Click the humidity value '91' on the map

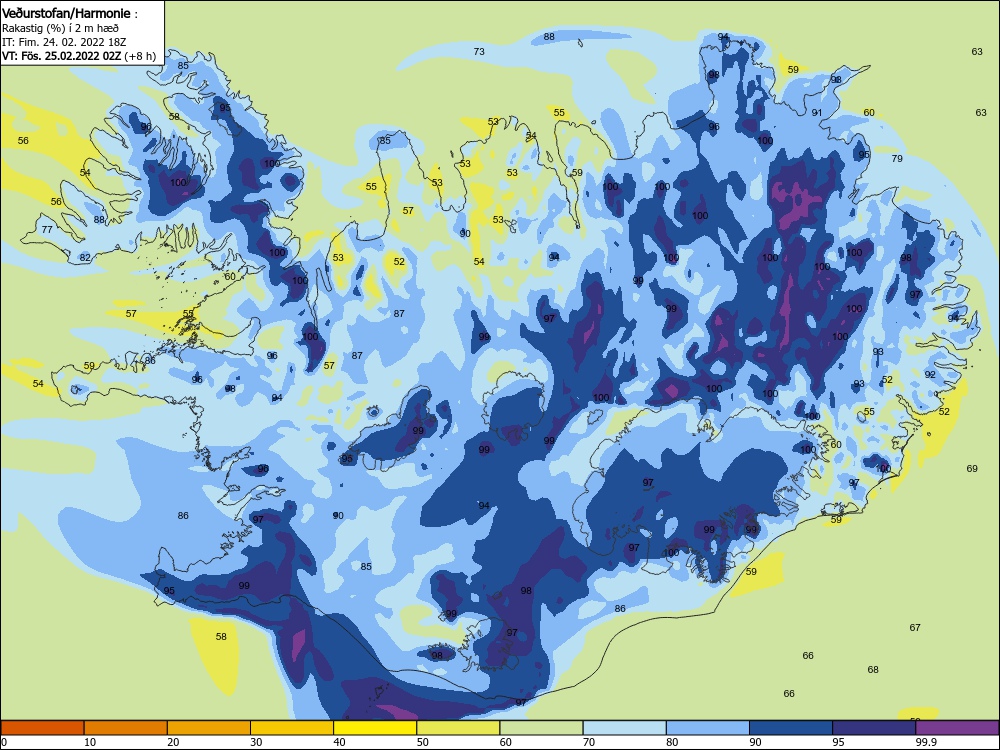coord(817,113)
